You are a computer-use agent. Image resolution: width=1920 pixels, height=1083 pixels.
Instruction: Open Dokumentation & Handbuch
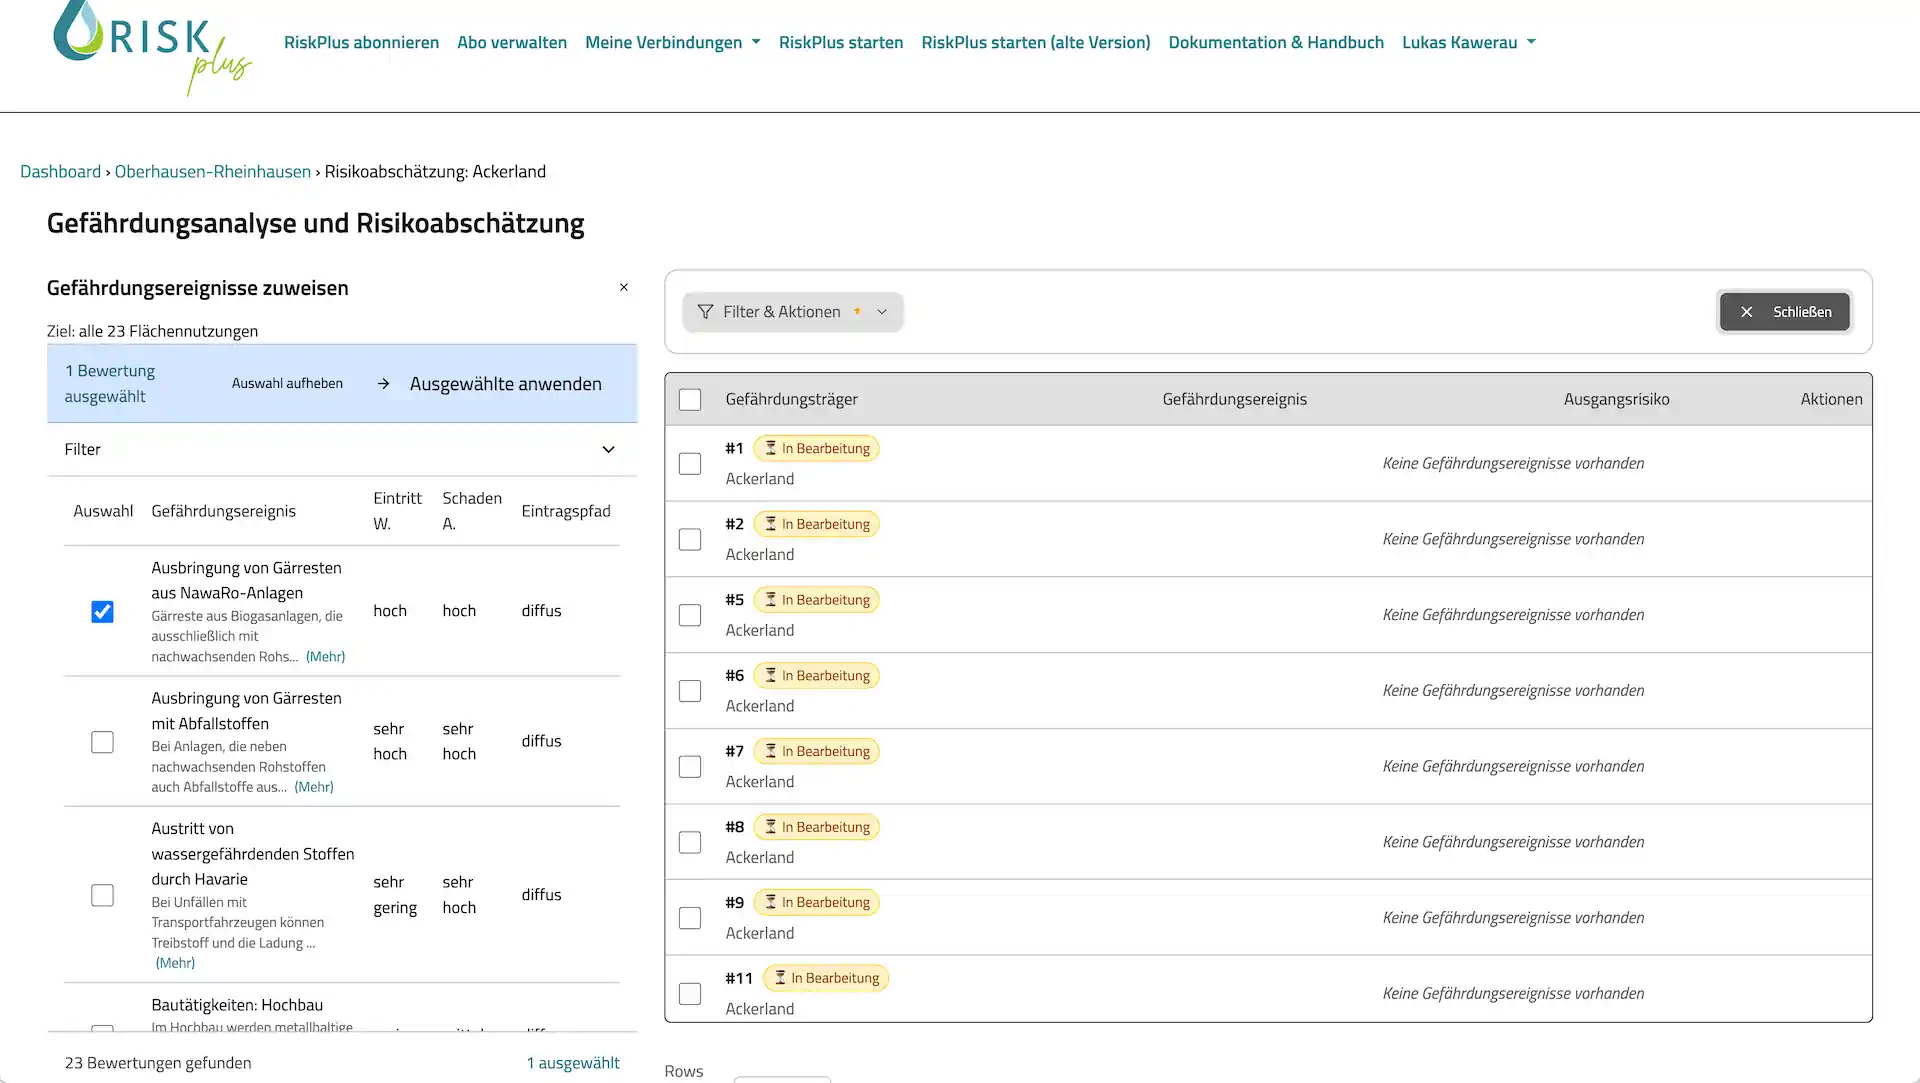point(1276,42)
